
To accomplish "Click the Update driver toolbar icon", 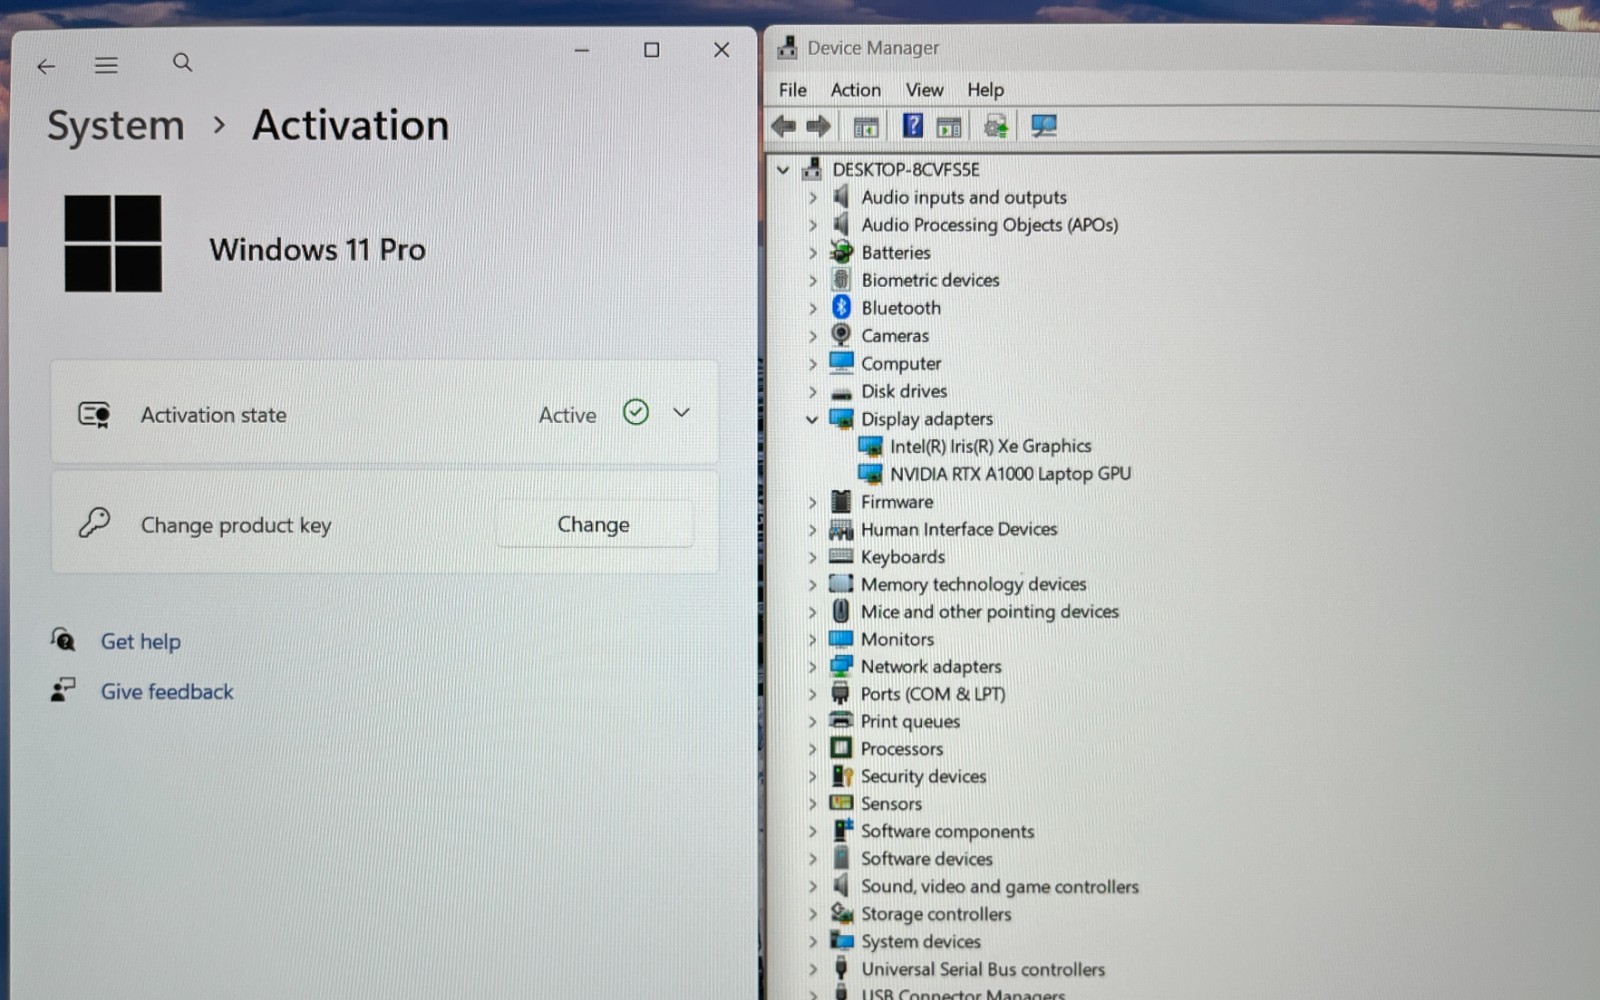I will [995, 126].
